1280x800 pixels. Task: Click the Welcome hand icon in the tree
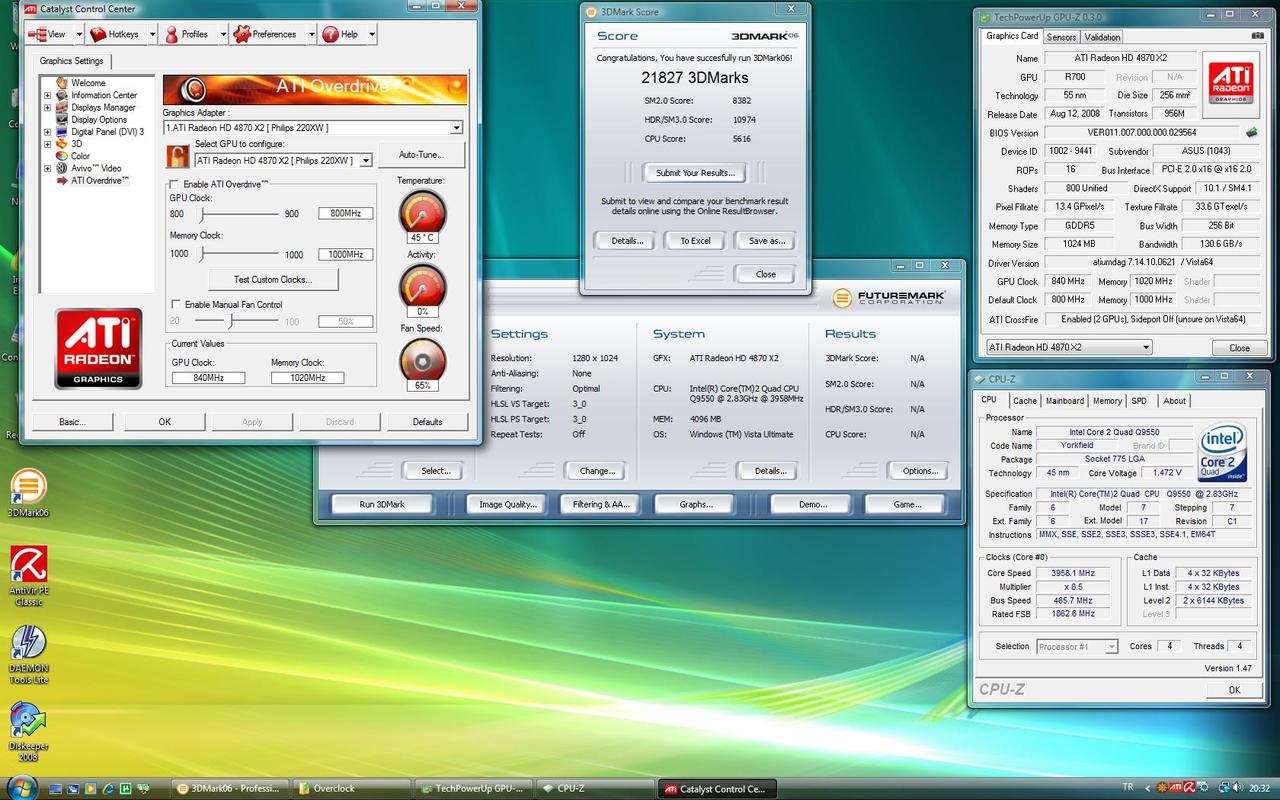(x=62, y=83)
